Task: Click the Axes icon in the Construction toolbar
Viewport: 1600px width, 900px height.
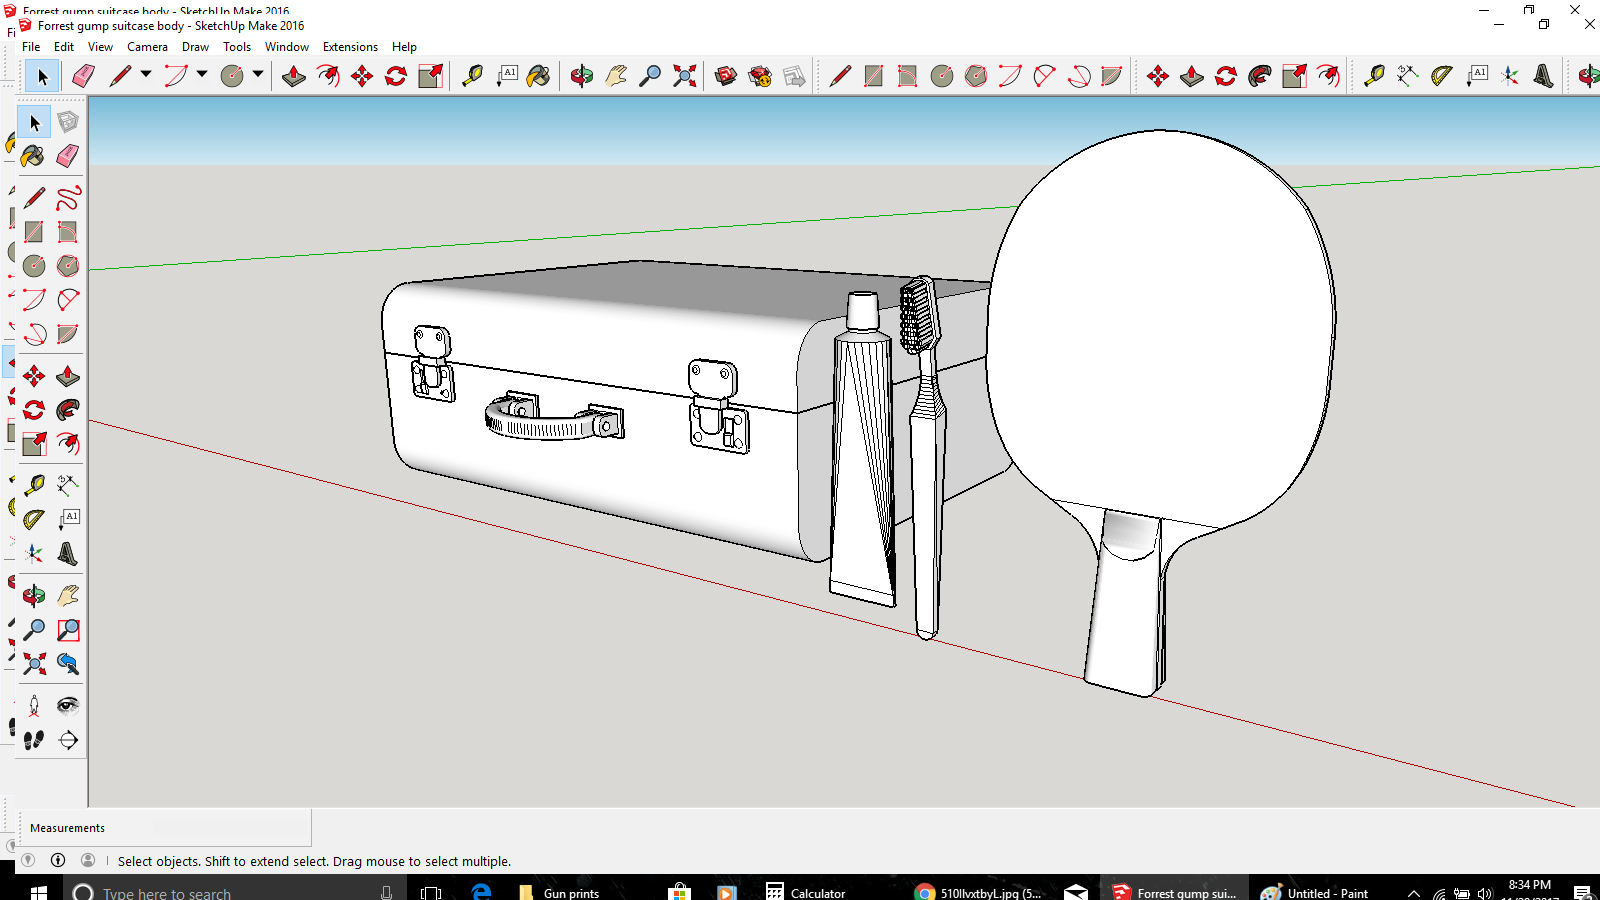Action: click(1510, 76)
